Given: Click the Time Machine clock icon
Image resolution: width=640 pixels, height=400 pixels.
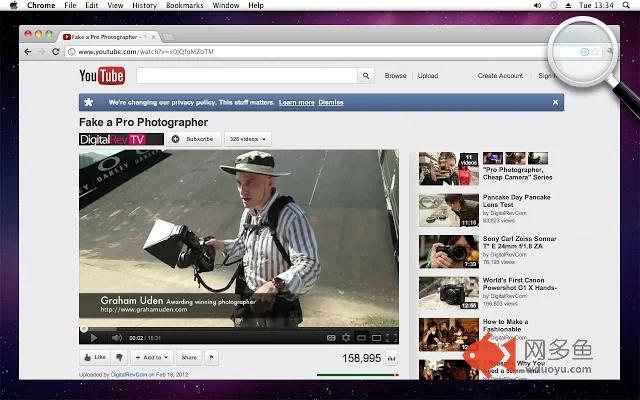Looking at the screenshot, I should pos(553,5).
